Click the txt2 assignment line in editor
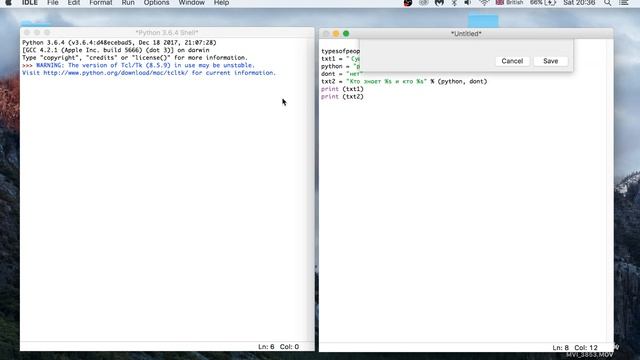The width and height of the screenshot is (640, 360). point(404,82)
